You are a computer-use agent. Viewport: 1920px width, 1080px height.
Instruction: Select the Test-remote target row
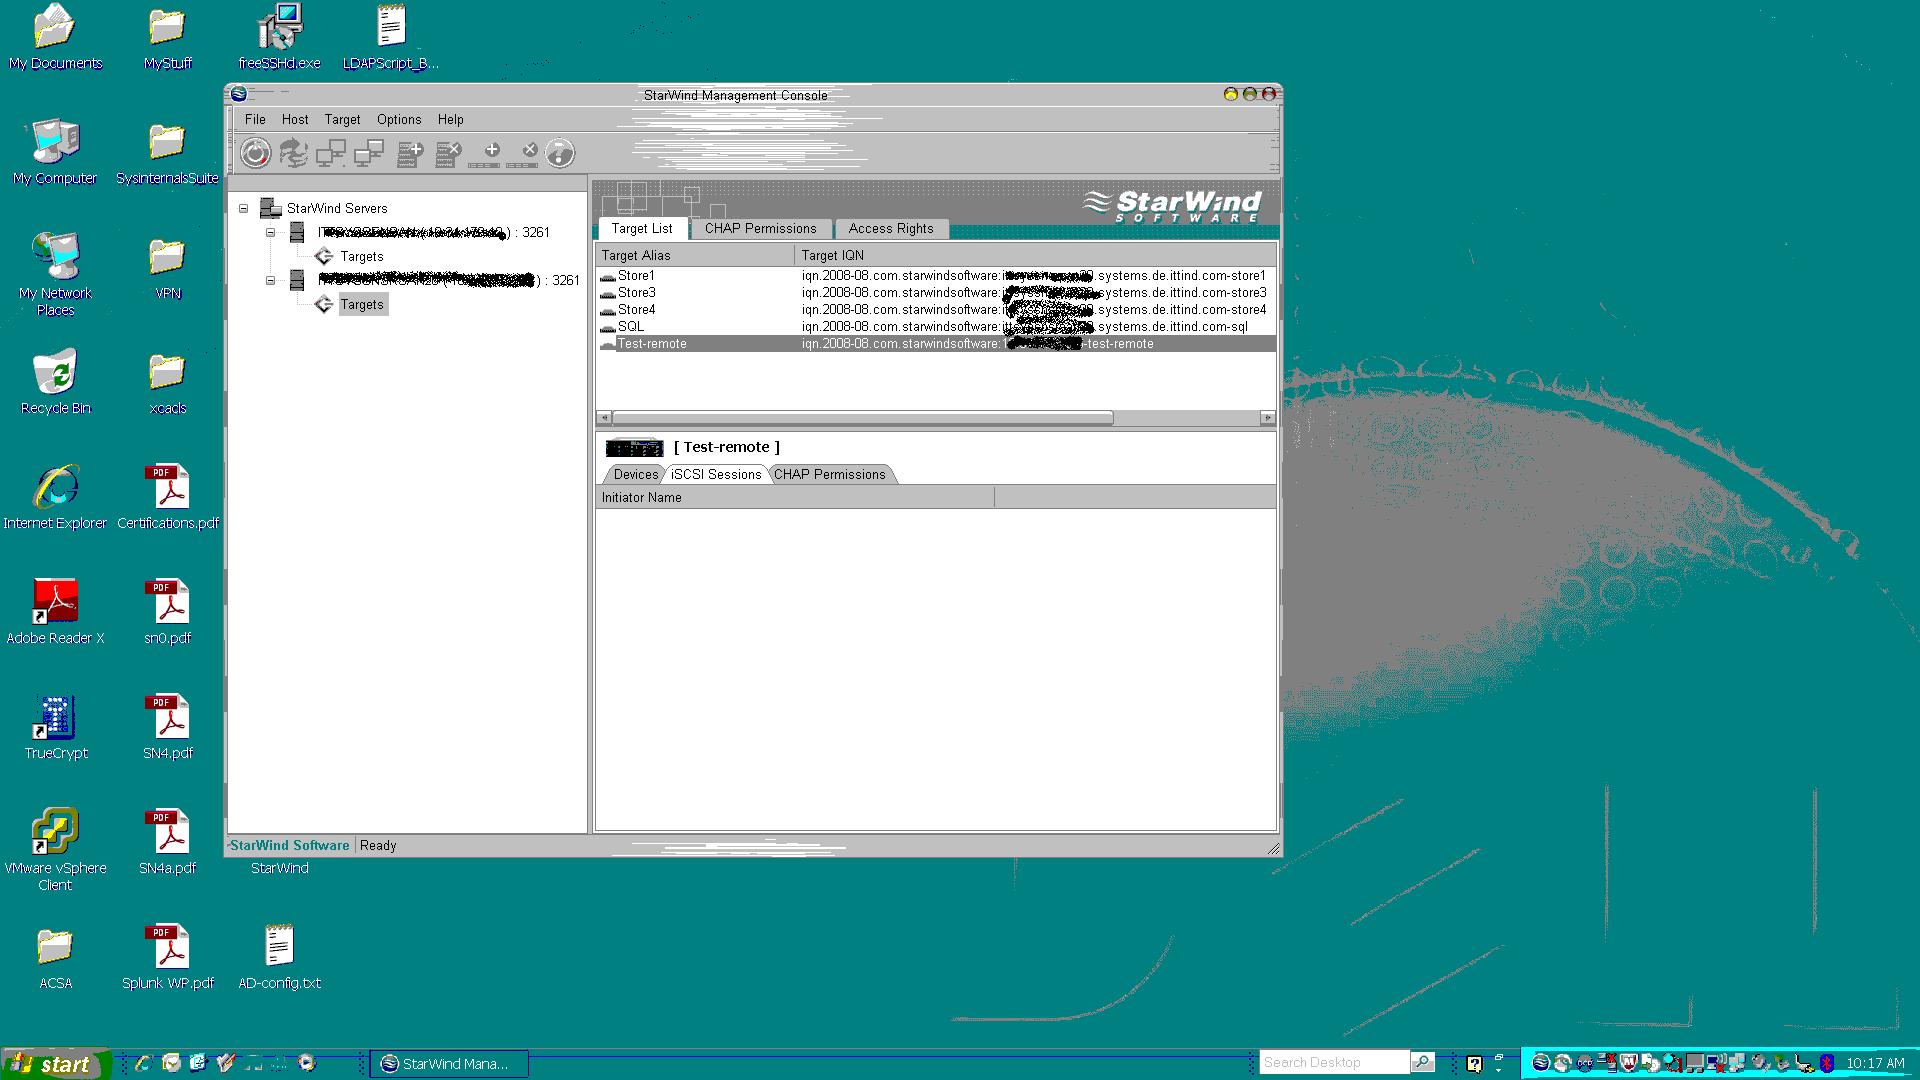(x=936, y=344)
